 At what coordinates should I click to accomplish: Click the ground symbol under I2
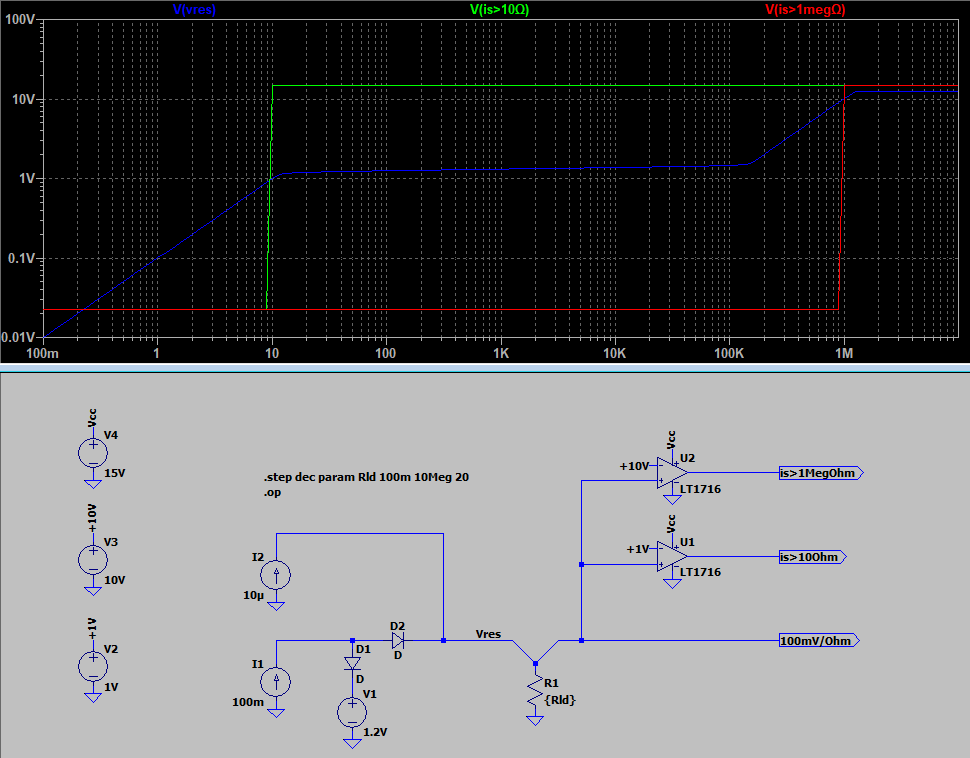click(276, 605)
